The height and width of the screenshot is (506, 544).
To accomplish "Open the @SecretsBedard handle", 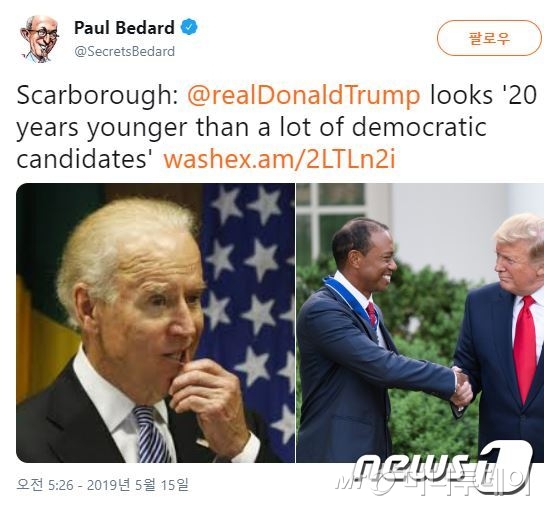I will (125, 52).
